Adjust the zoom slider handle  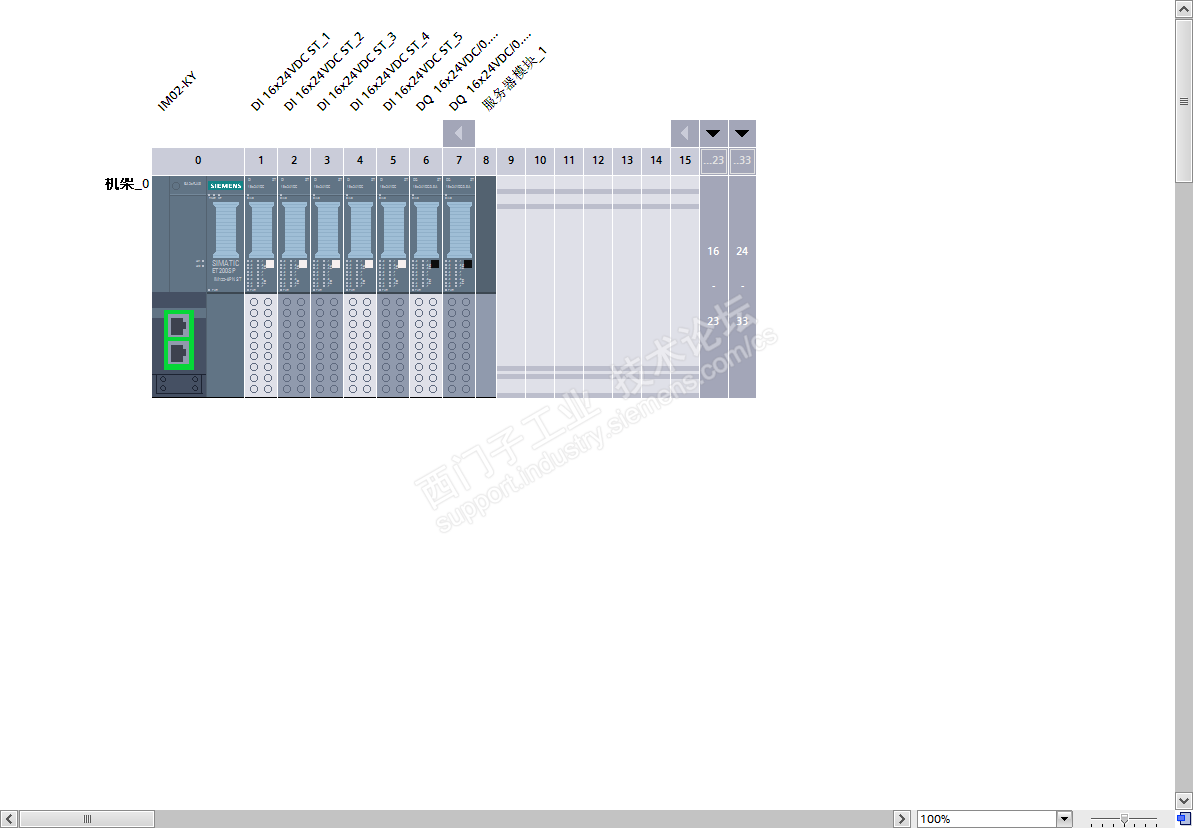pos(1125,819)
